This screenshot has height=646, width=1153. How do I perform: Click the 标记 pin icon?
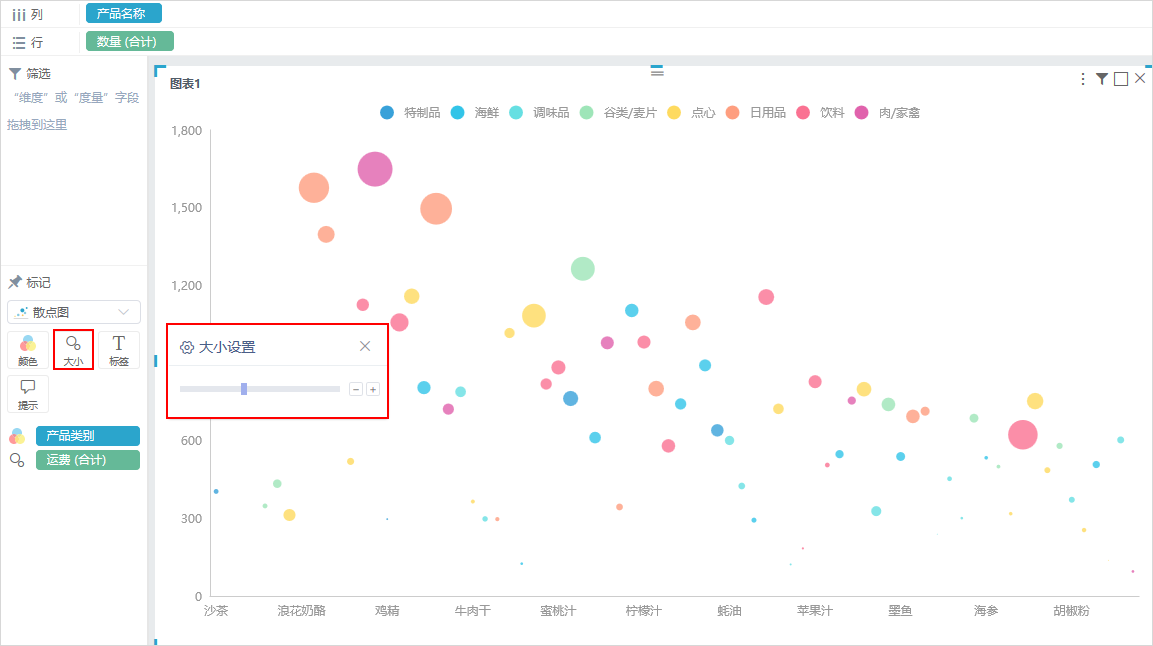[15, 282]
